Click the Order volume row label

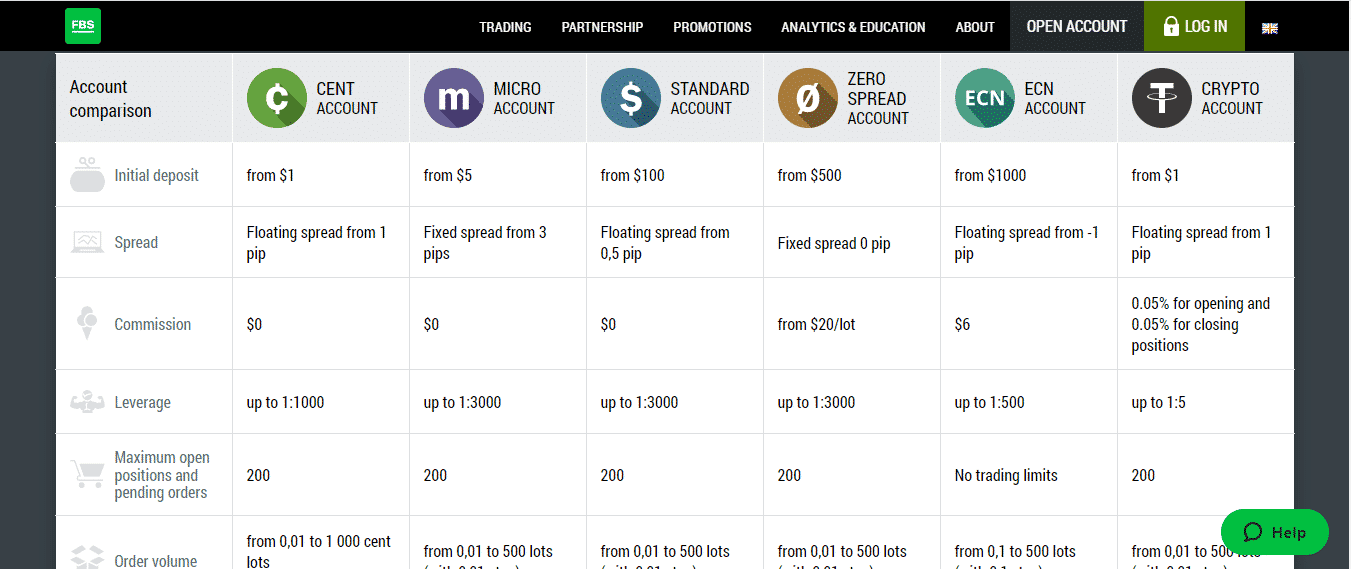[x=155, y=561]
